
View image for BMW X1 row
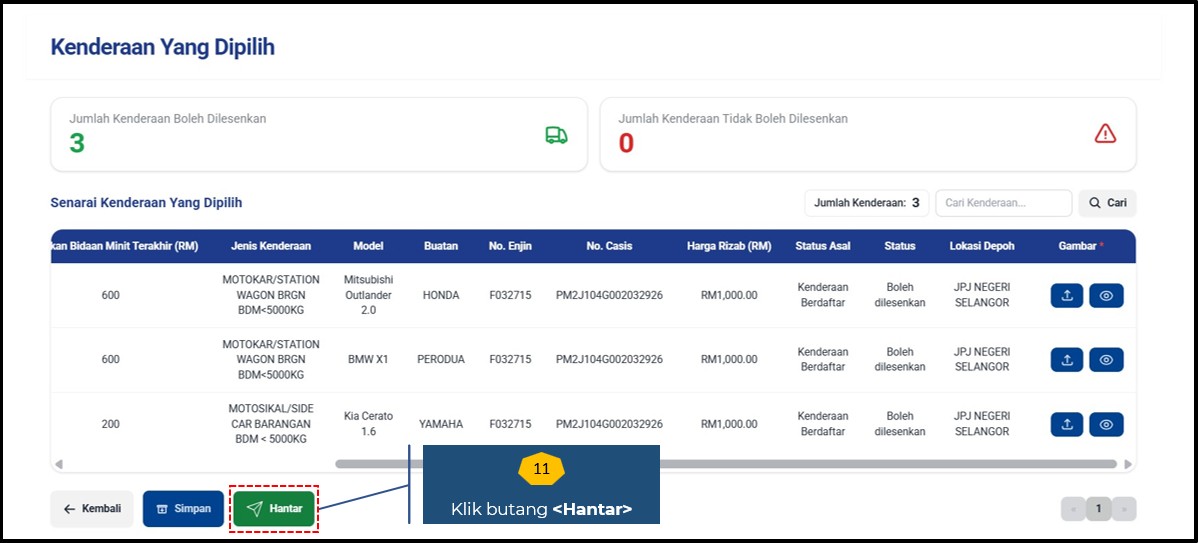[1106, 360]
